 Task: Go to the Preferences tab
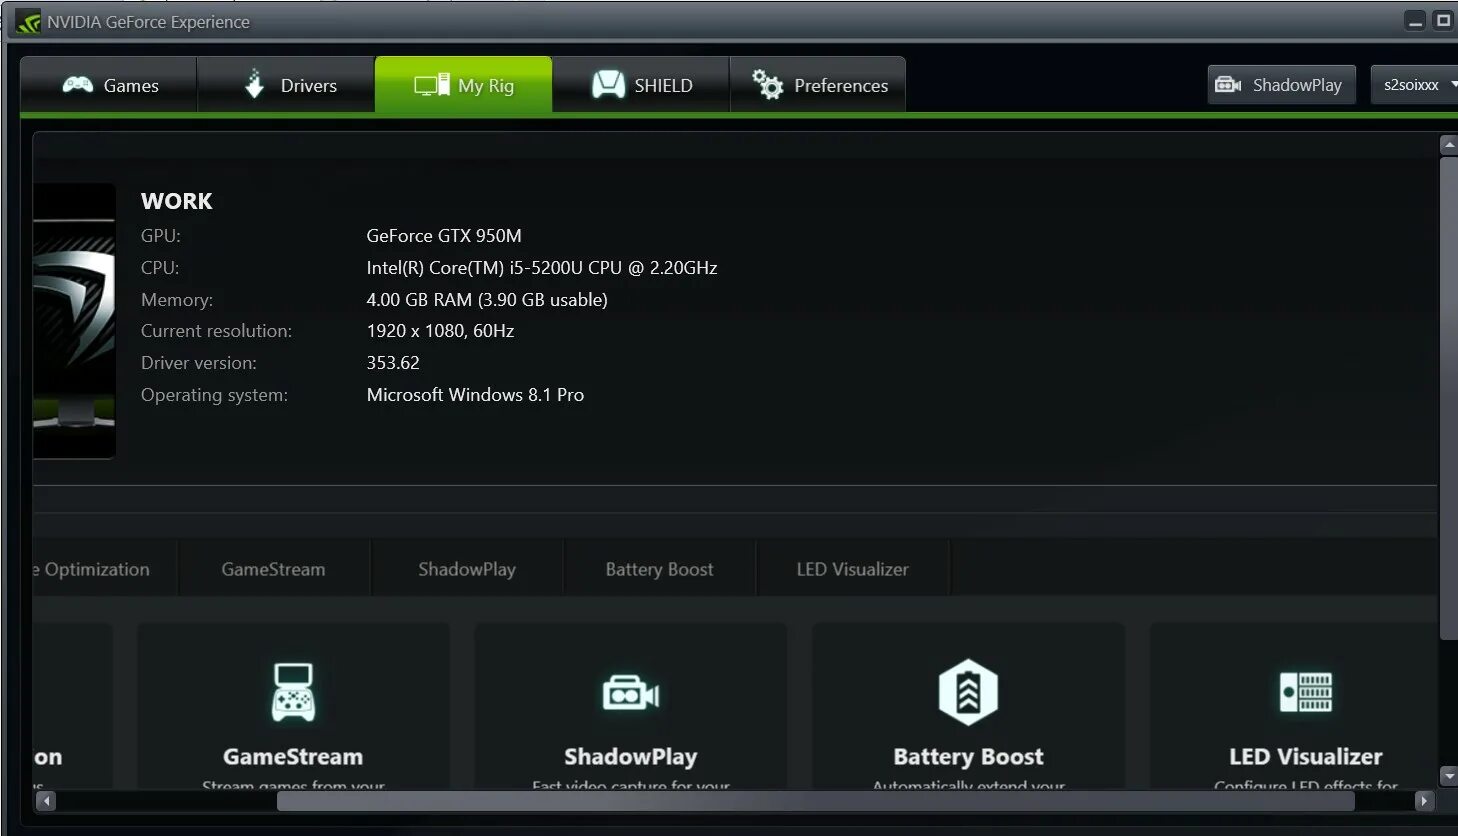click(818, 85)
